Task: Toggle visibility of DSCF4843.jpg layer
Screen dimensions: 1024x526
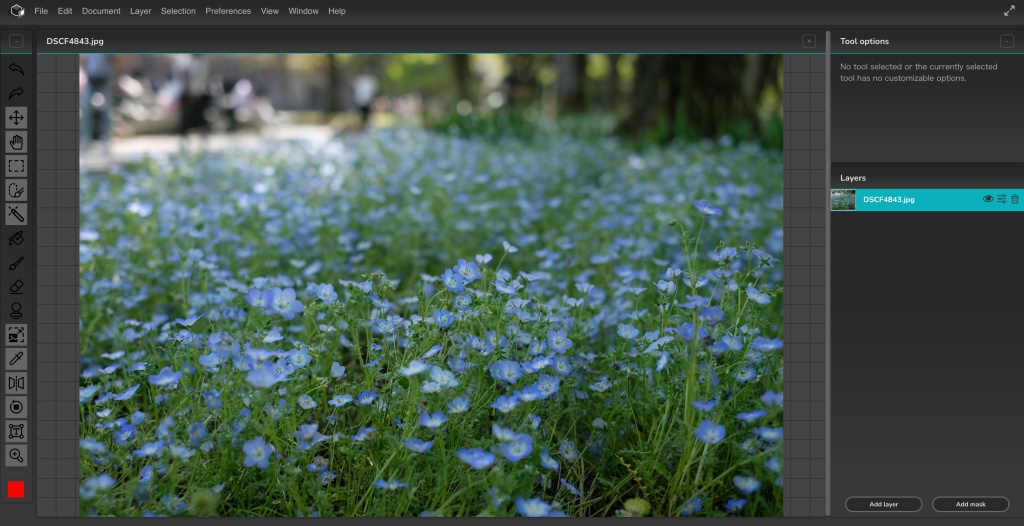Action: point(988,199)
